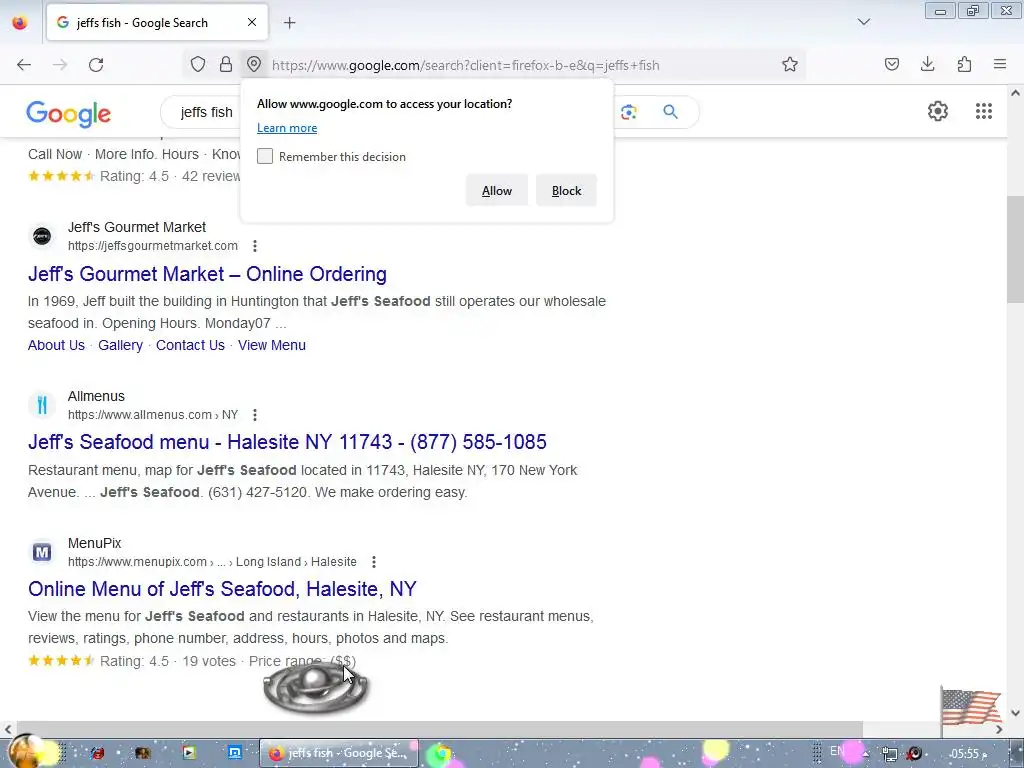Click the magnifier search button
The height and width of the screenshot is (768, 1024).
tap(671, 112)
